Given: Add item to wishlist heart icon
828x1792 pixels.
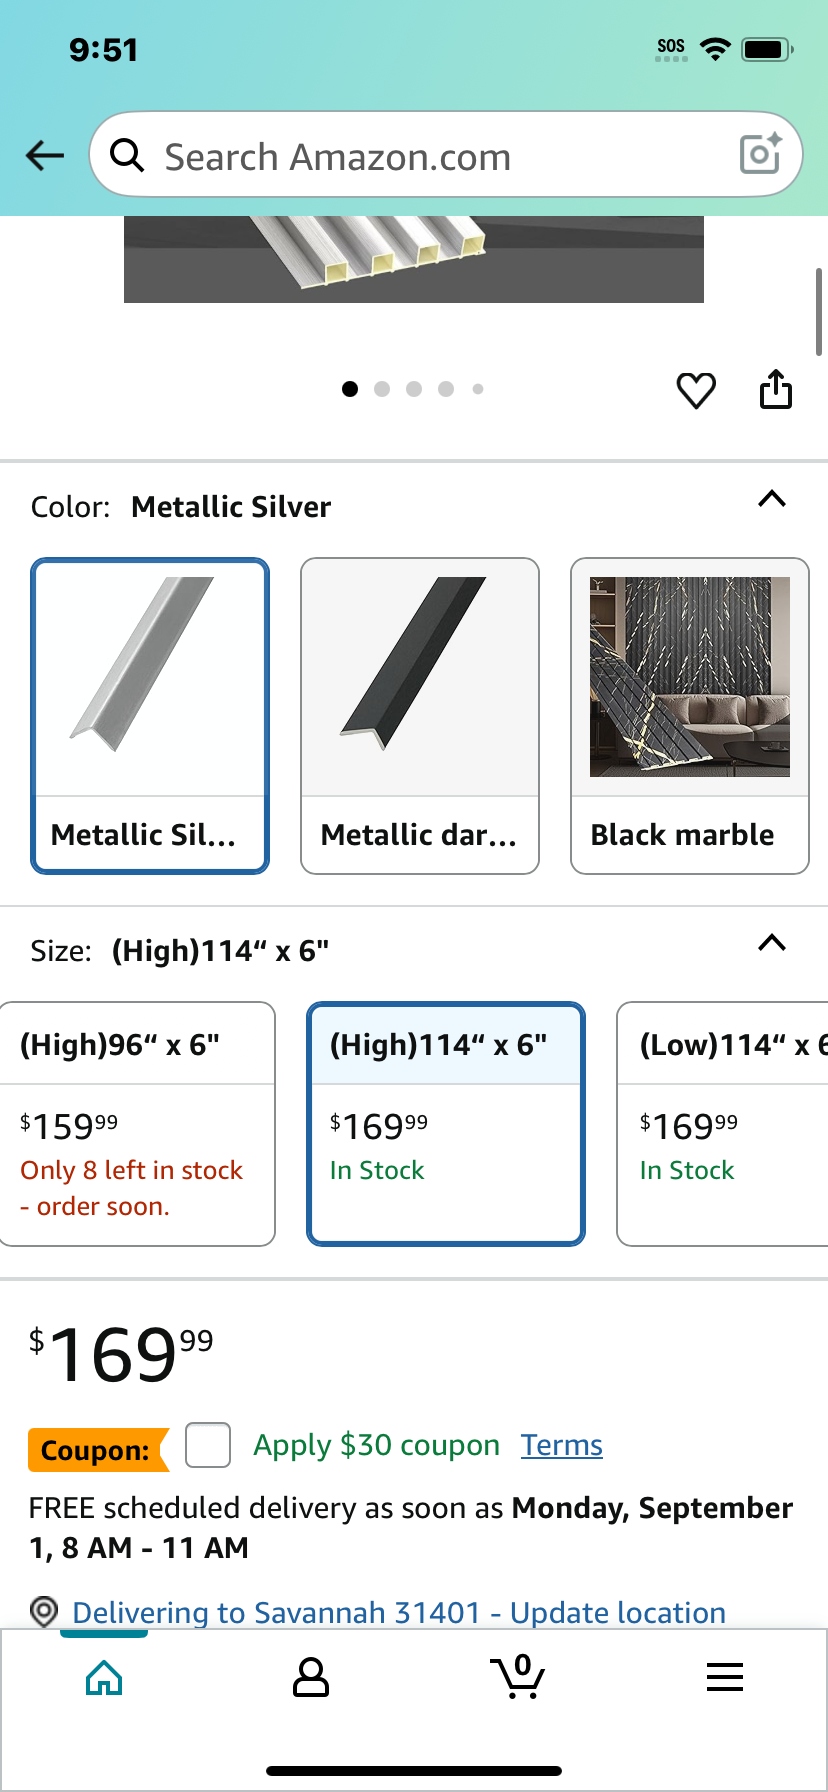Looking at the screenshot, I should [696, 390].
